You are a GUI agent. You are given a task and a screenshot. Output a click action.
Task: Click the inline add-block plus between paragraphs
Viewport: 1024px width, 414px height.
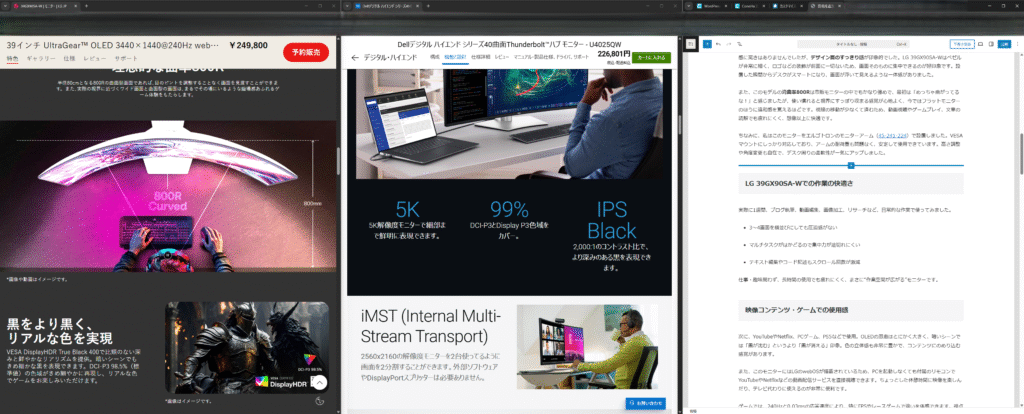(x=851, y=166)
